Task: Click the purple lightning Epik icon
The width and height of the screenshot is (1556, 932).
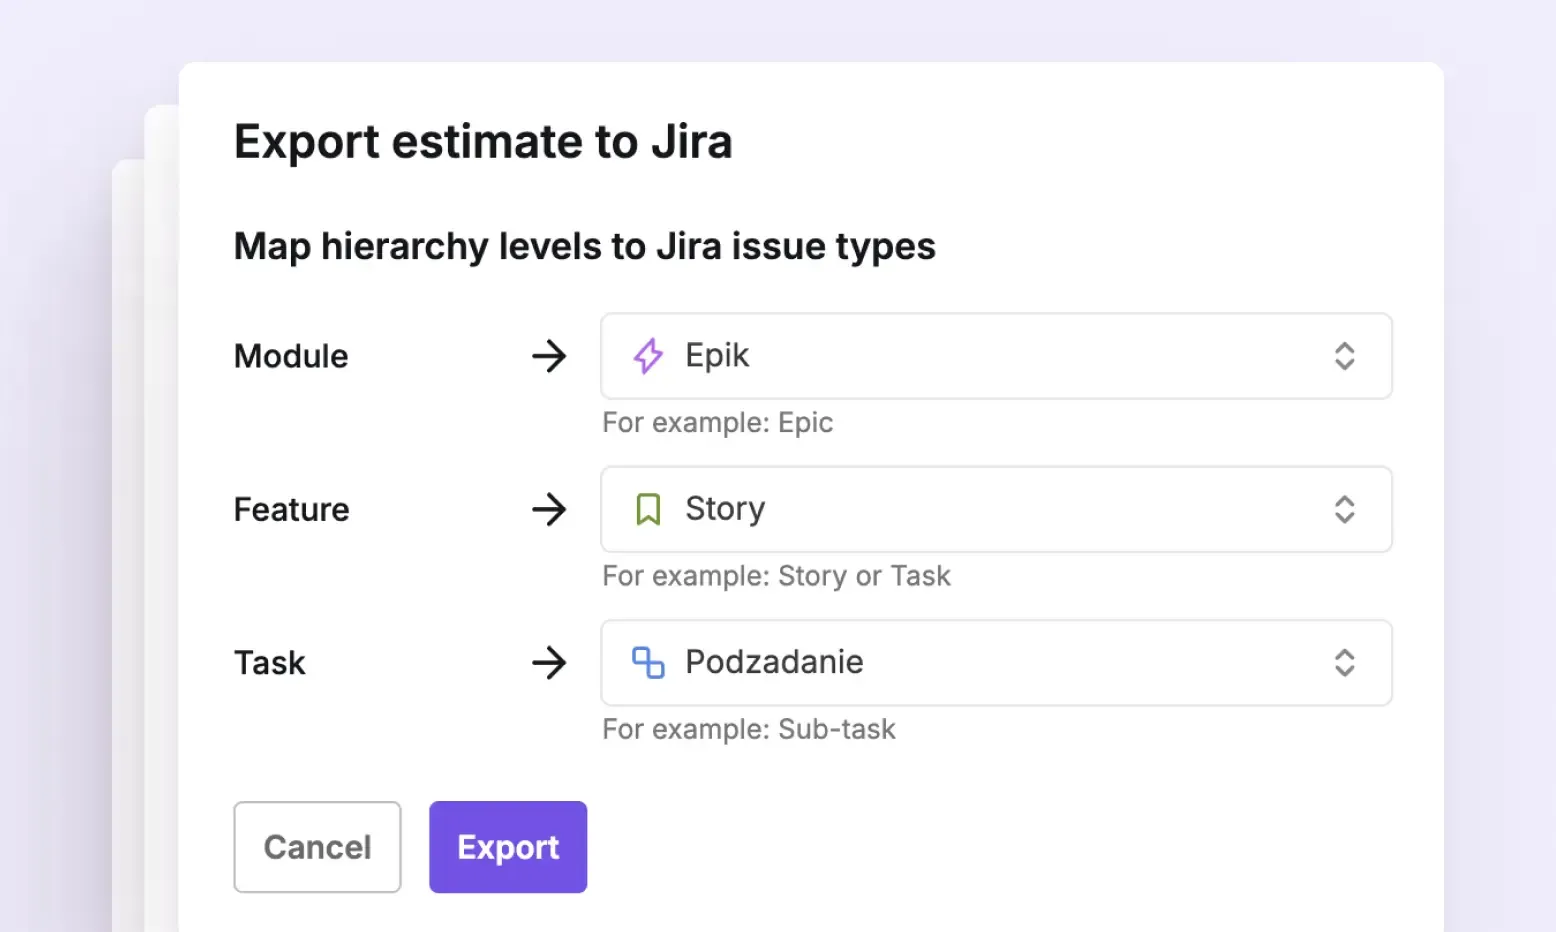Action: pyautogui.click(x=648, y=356)
